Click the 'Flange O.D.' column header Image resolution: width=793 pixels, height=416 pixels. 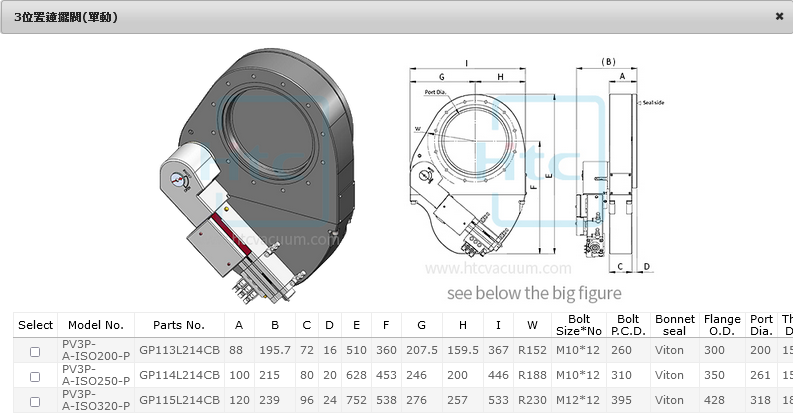722,325
